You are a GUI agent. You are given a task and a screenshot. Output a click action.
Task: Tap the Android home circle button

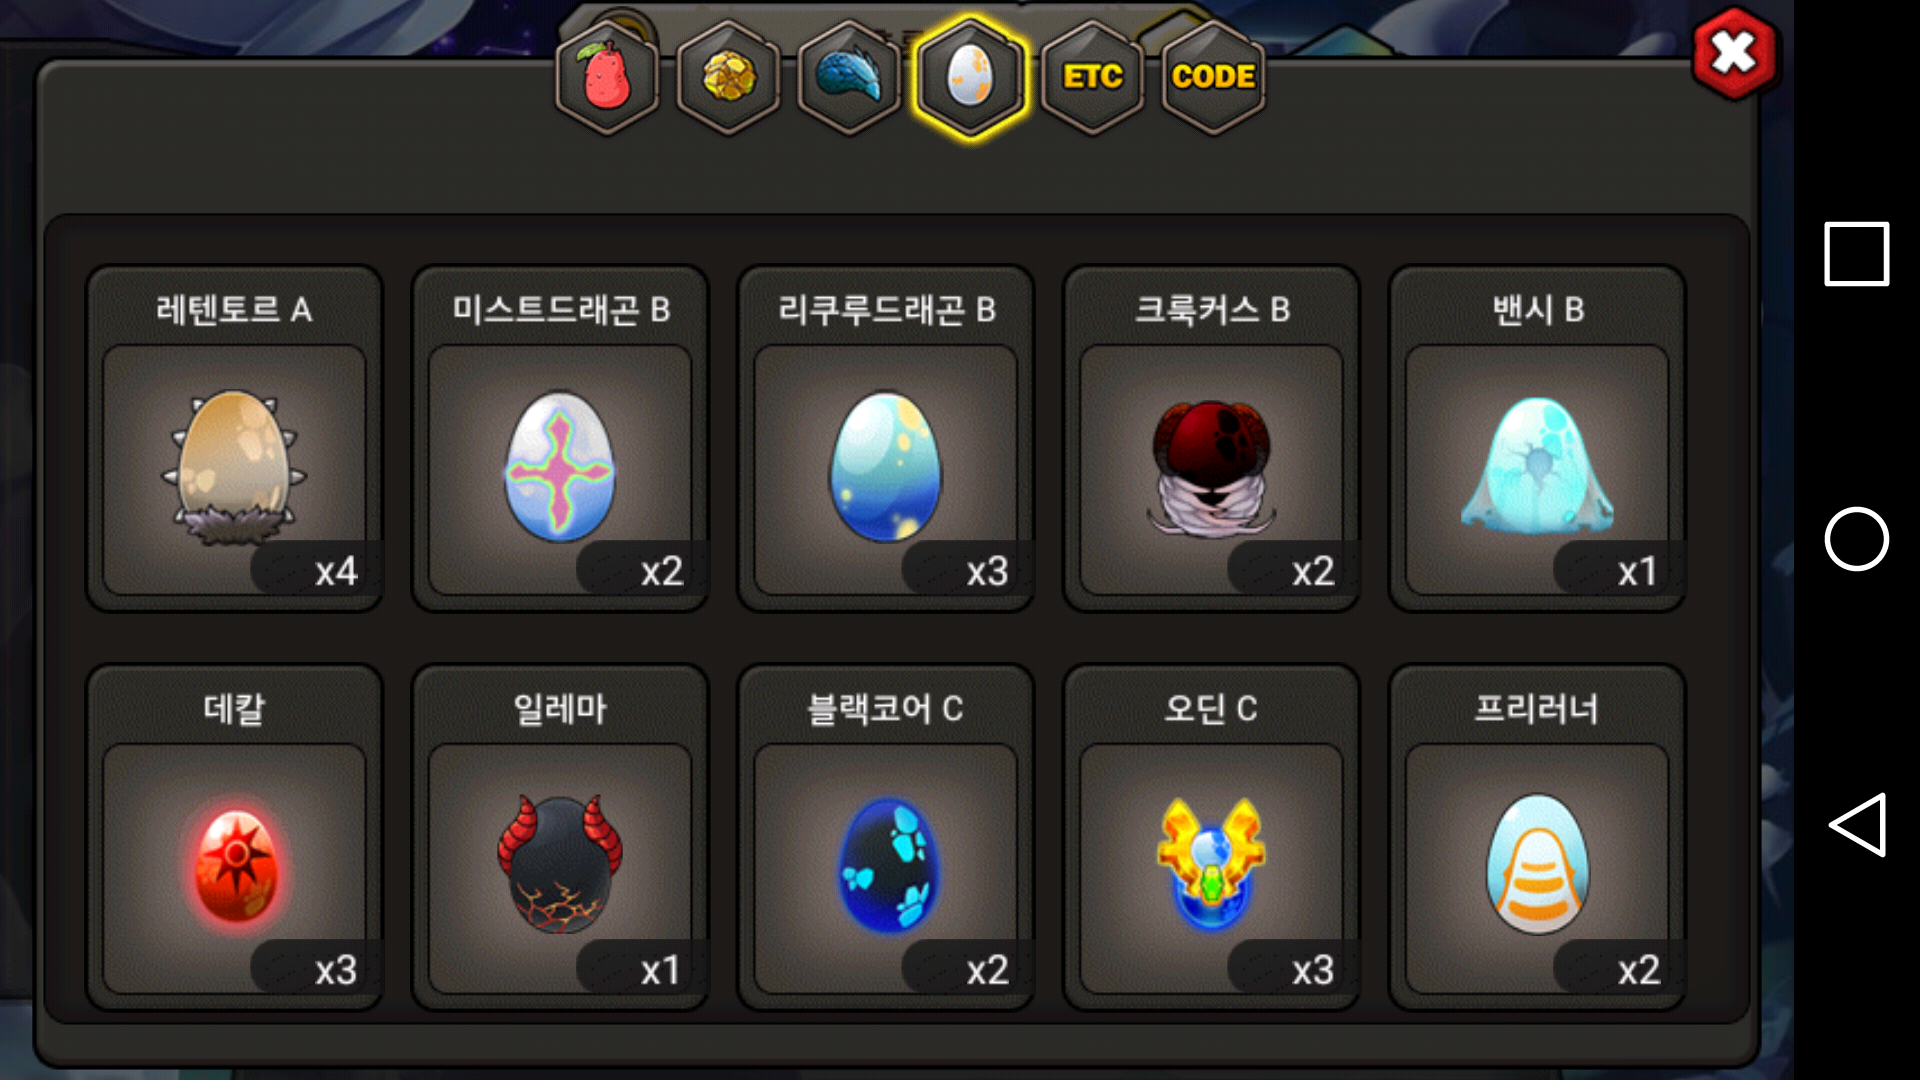coord(1857,539)
